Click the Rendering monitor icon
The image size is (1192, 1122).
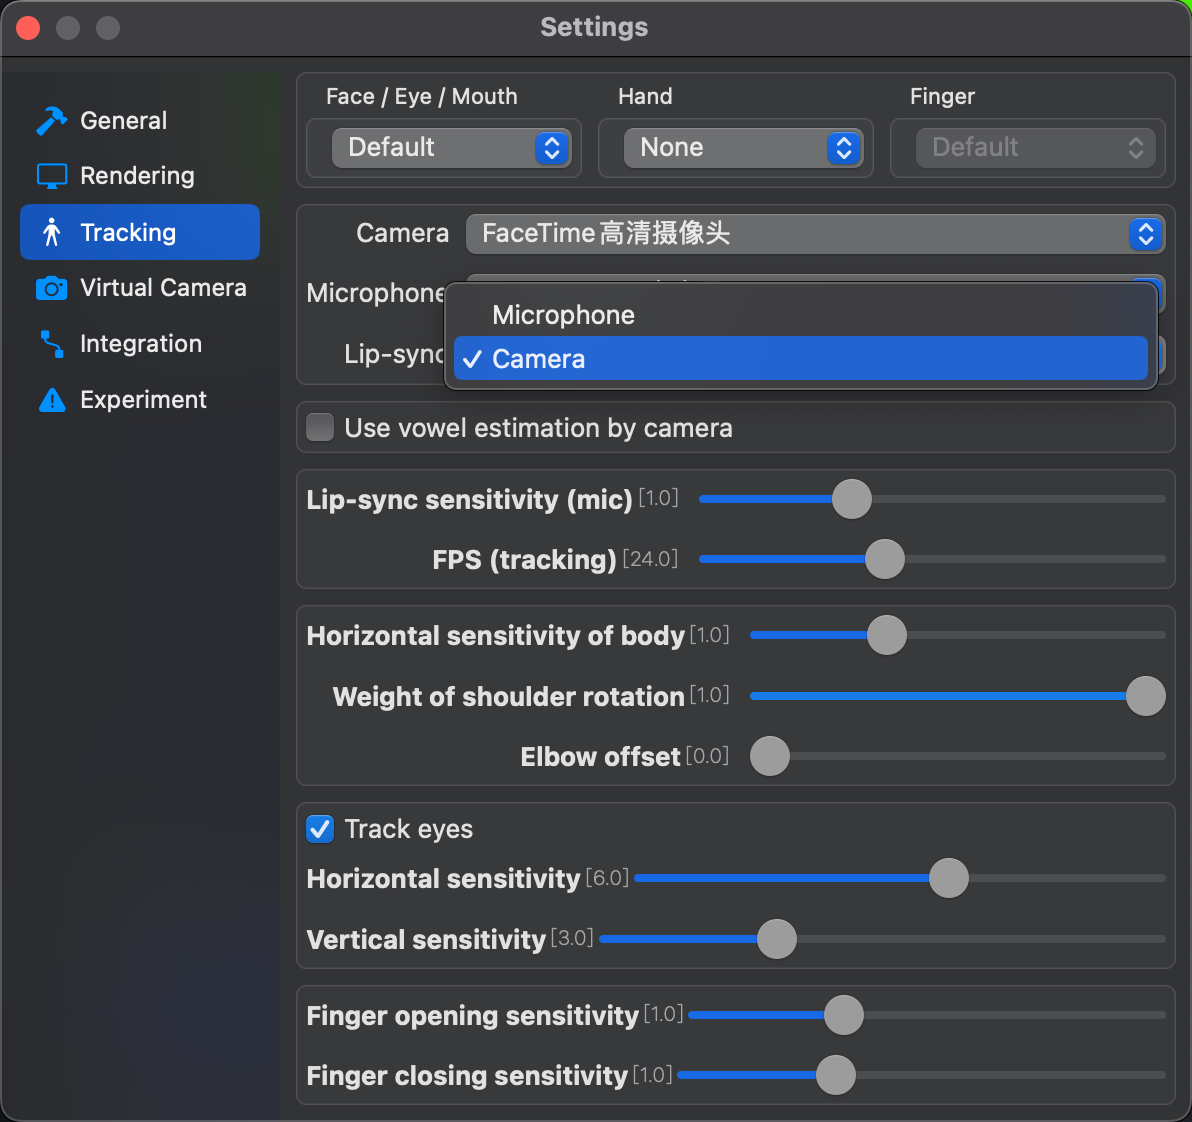51,176
